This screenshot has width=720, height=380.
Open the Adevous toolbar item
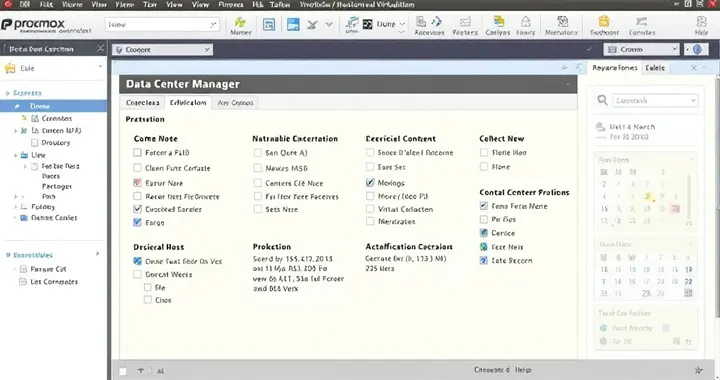point(429,26)
